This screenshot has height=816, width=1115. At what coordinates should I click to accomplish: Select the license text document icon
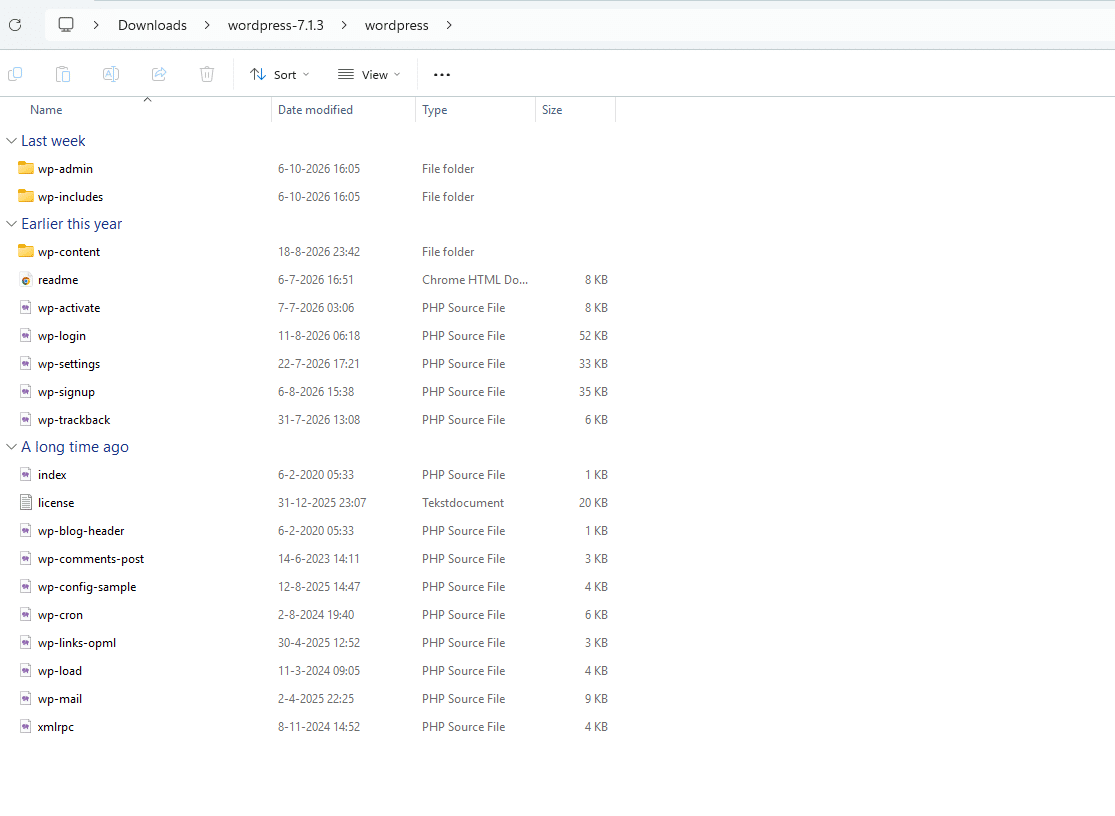(x=26, y=503)
